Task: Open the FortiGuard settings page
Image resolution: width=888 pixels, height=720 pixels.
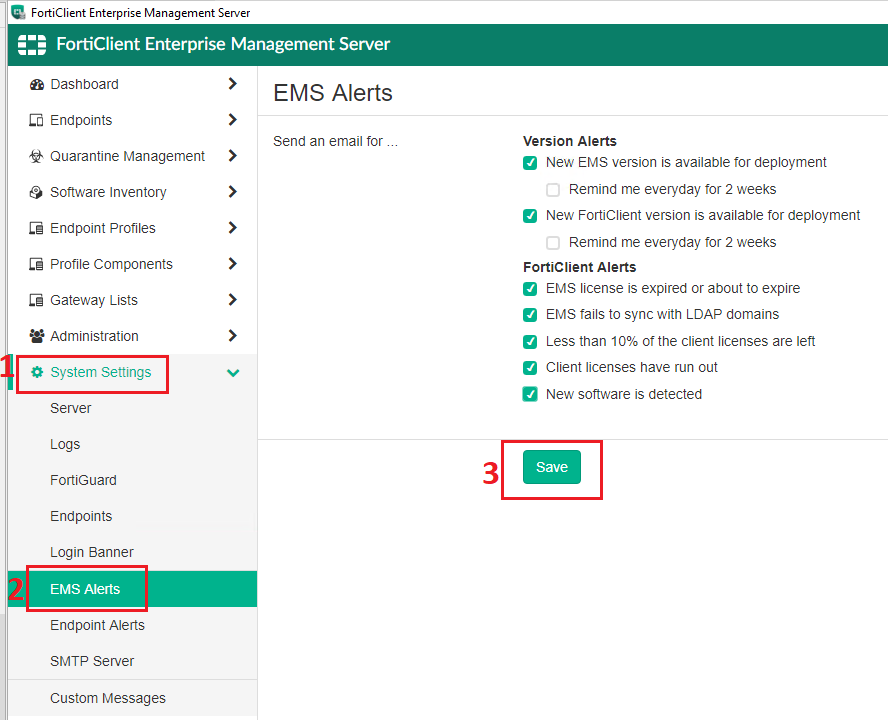Action: pos(83,480)
